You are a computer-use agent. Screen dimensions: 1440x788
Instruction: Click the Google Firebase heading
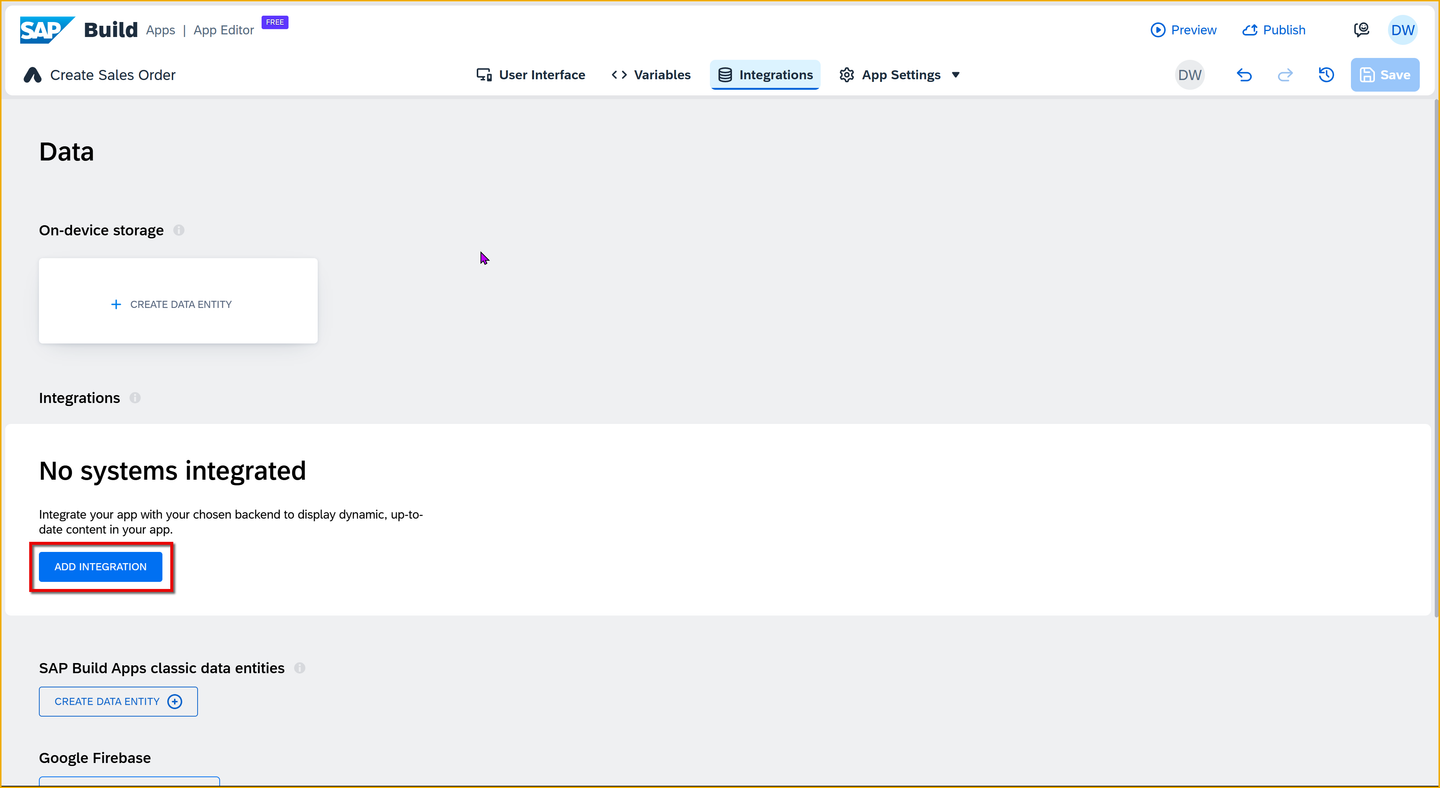point(95,758)
